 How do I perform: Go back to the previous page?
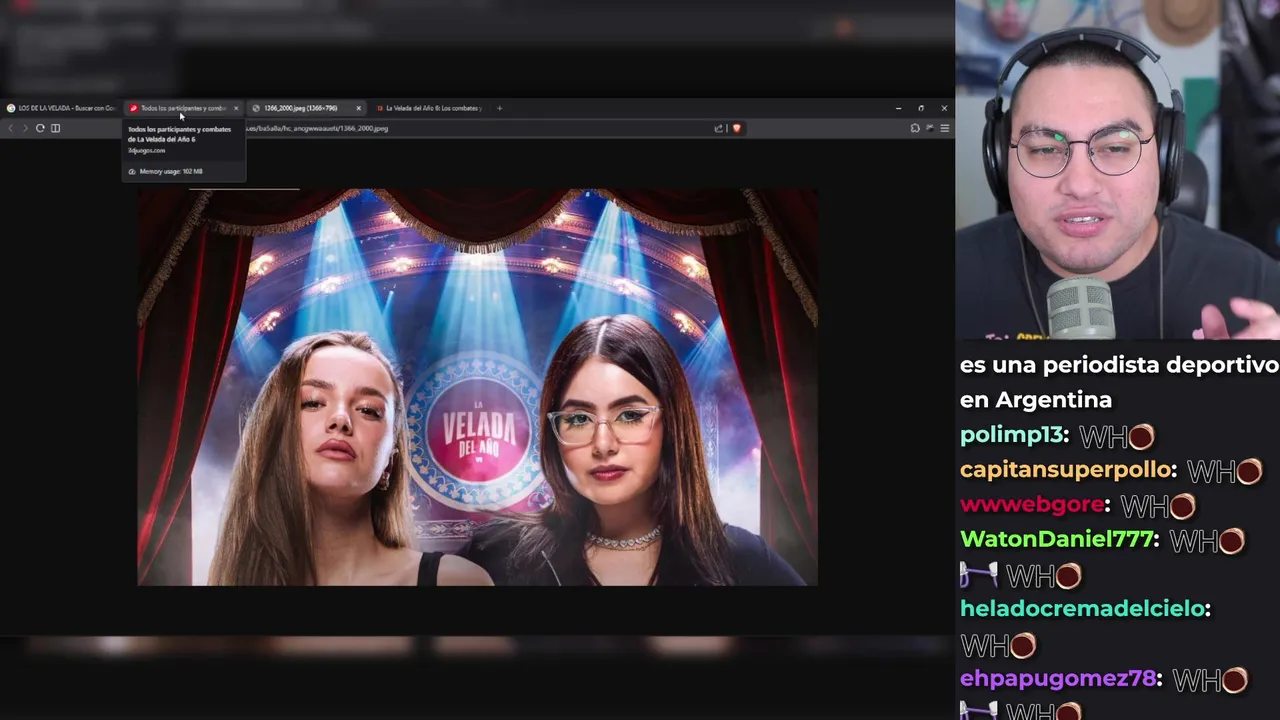tap(11, 128)
